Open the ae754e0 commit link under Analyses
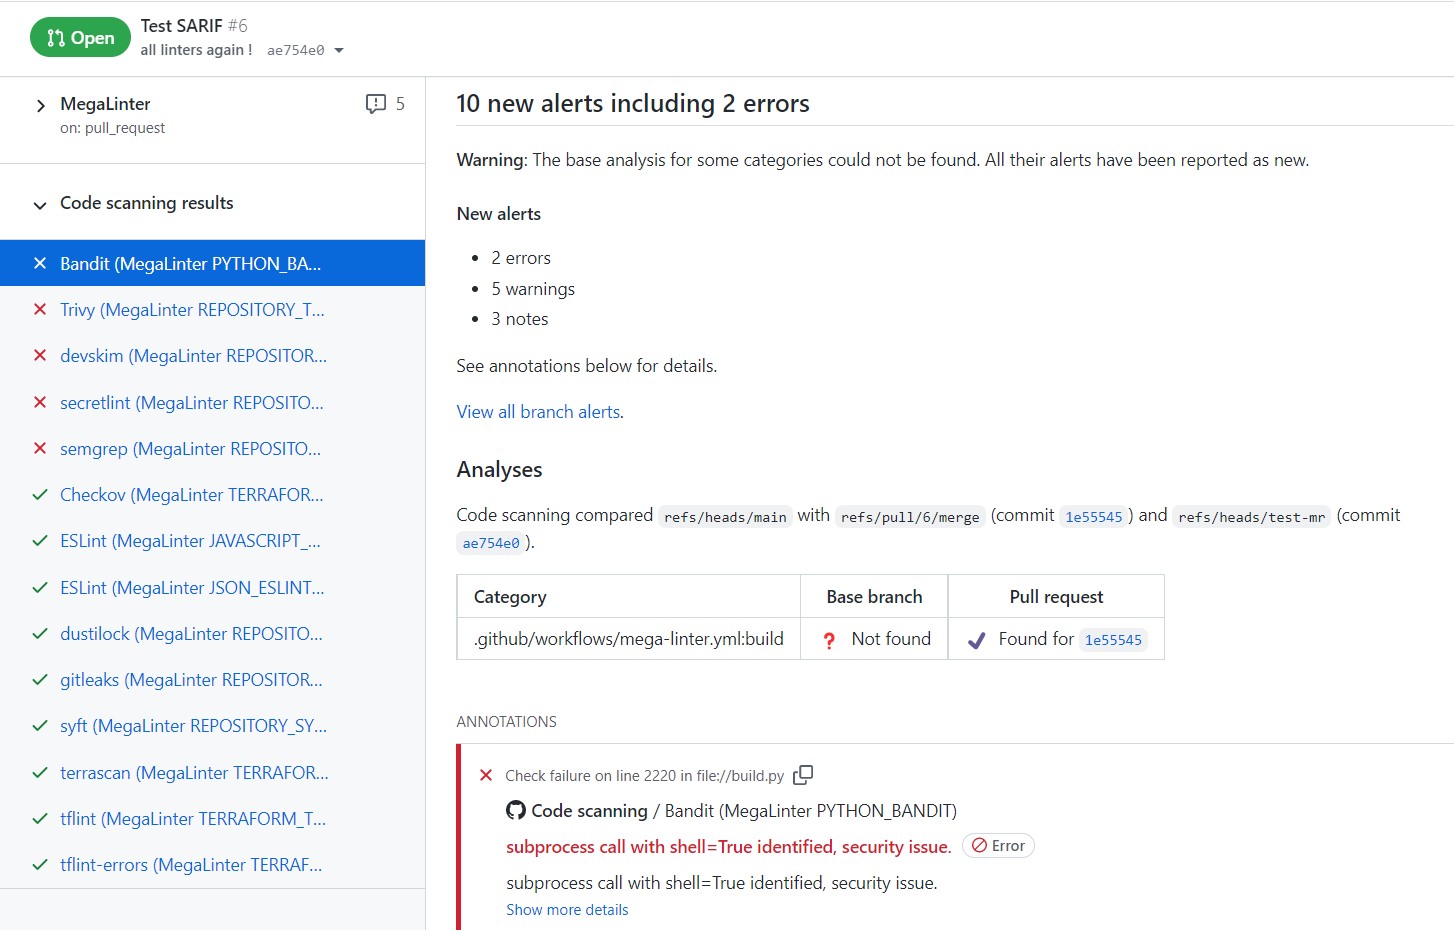Viewport: 1454px width, 930px height. click(x=491, y=543)
